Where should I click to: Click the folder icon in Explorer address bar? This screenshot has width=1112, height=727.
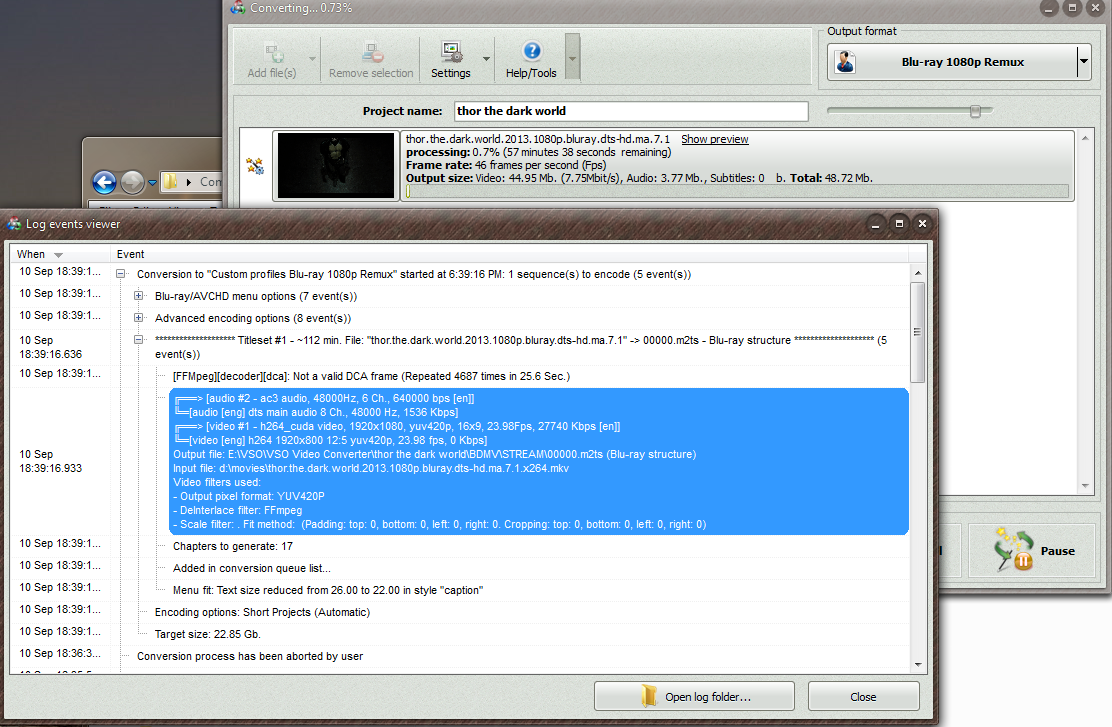point(170,182)
